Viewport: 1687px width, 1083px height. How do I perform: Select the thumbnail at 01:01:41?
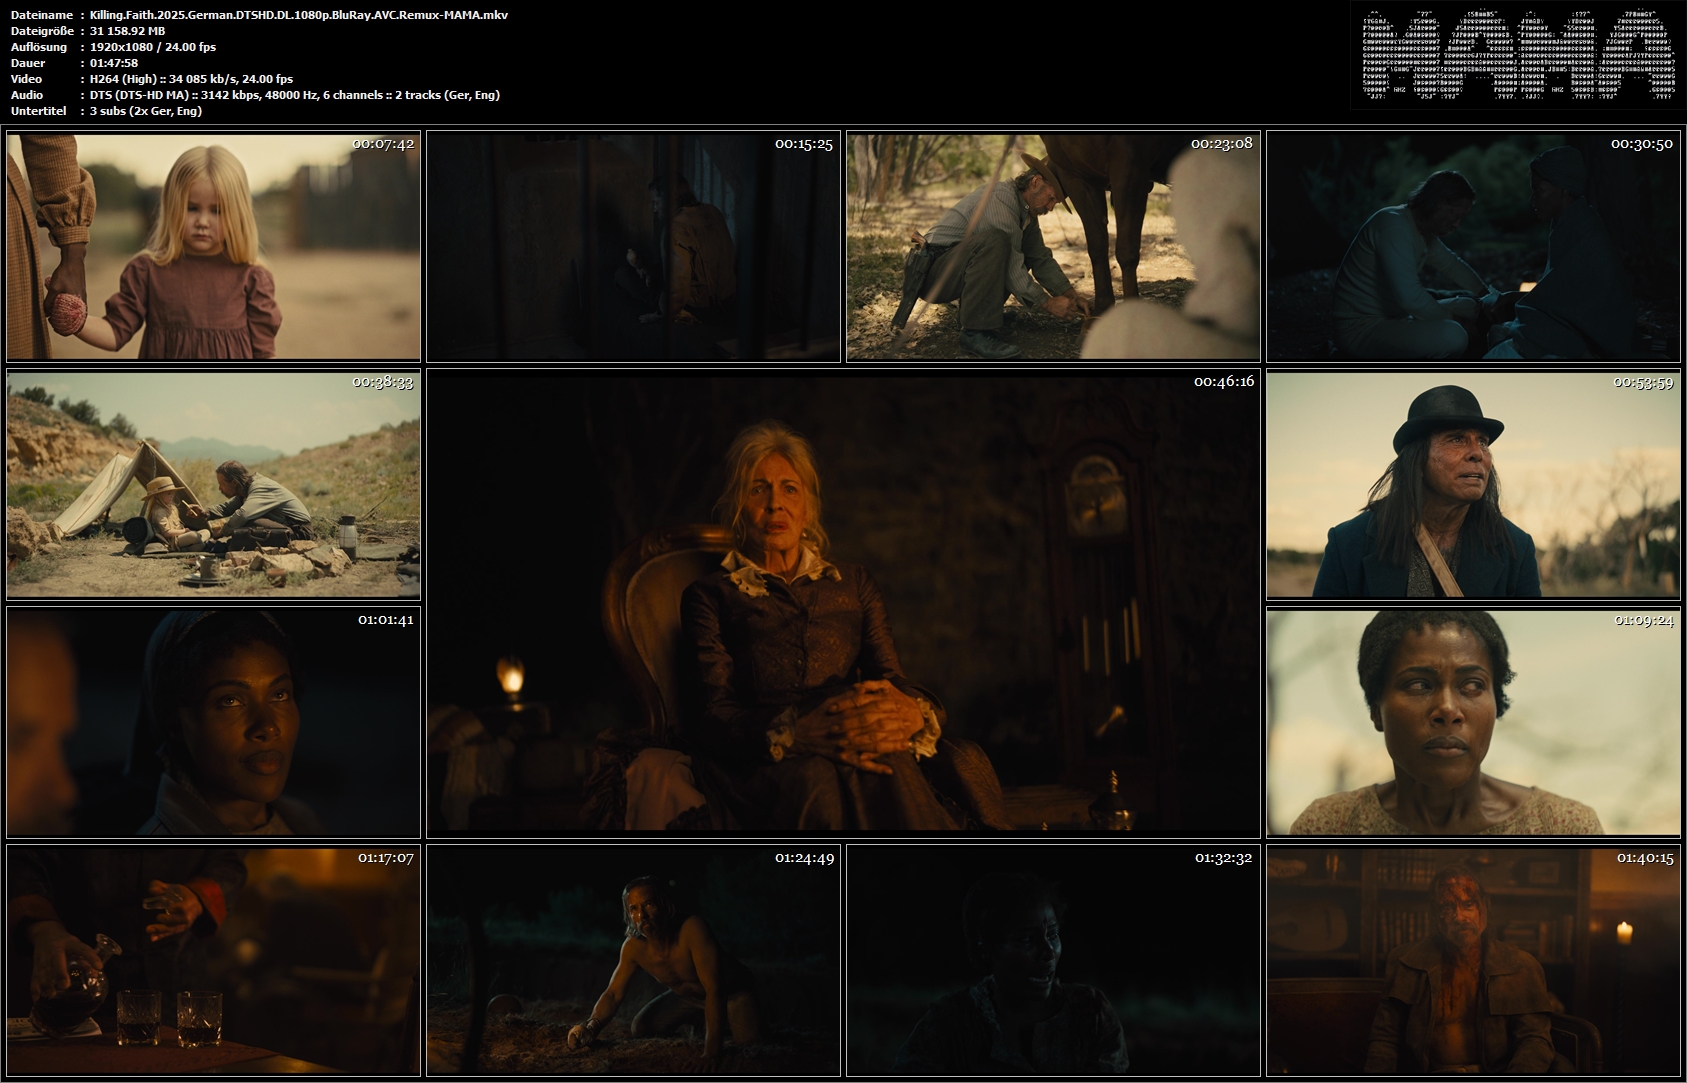pyautogui.click(x=213, y=722)
